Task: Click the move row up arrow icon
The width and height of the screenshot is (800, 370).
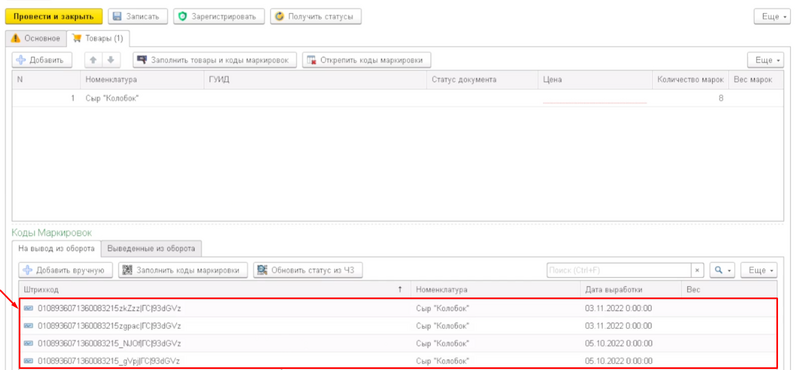Action: point(93,60)
